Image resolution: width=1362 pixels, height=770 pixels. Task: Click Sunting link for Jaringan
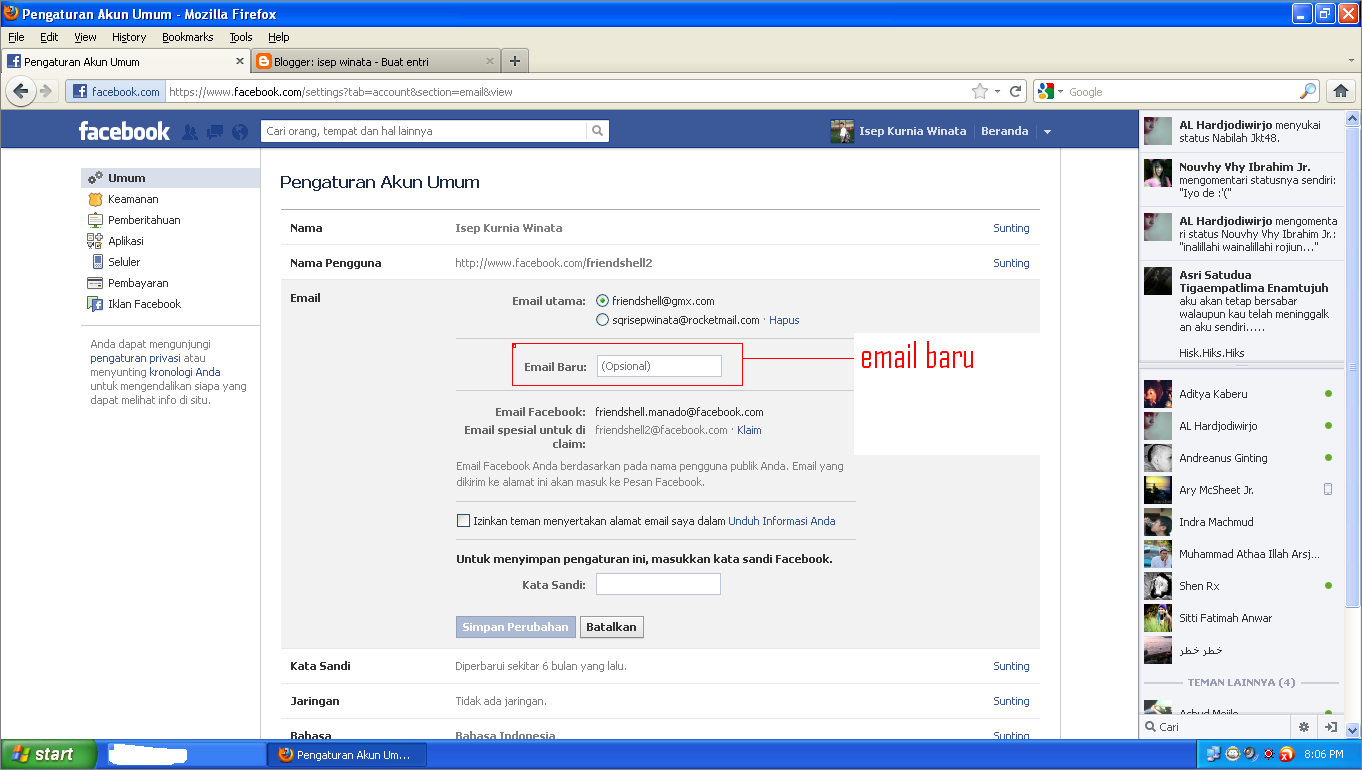pos(1011,701)
